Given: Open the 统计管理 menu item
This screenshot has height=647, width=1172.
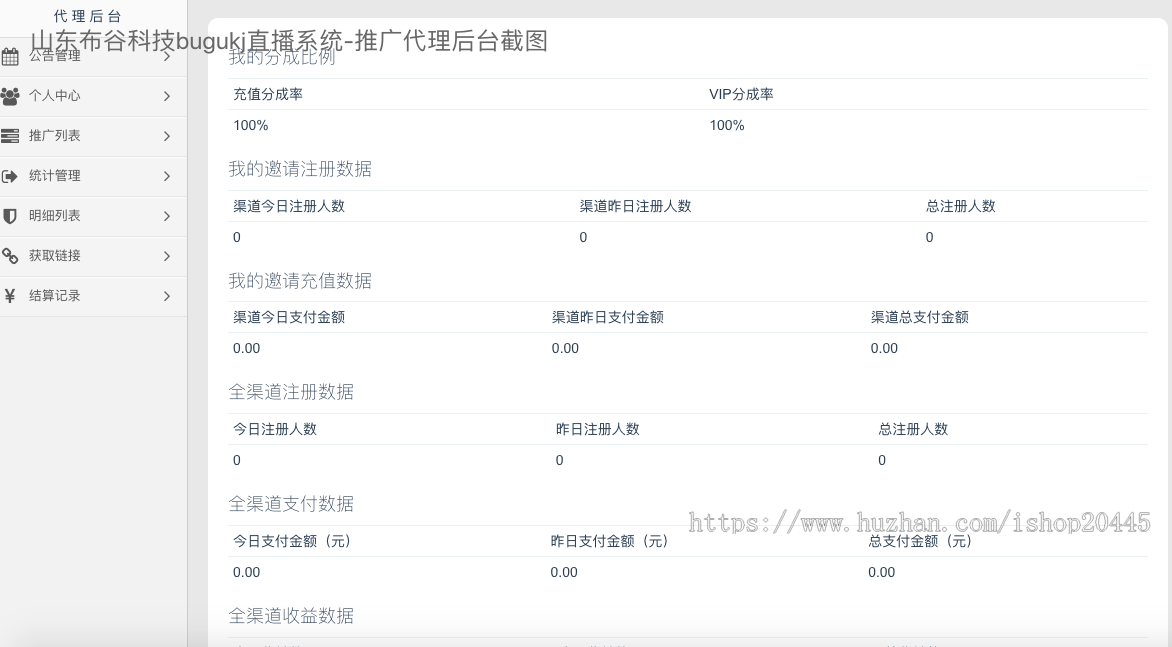Looking at the screenshot, I should (93, 176).
